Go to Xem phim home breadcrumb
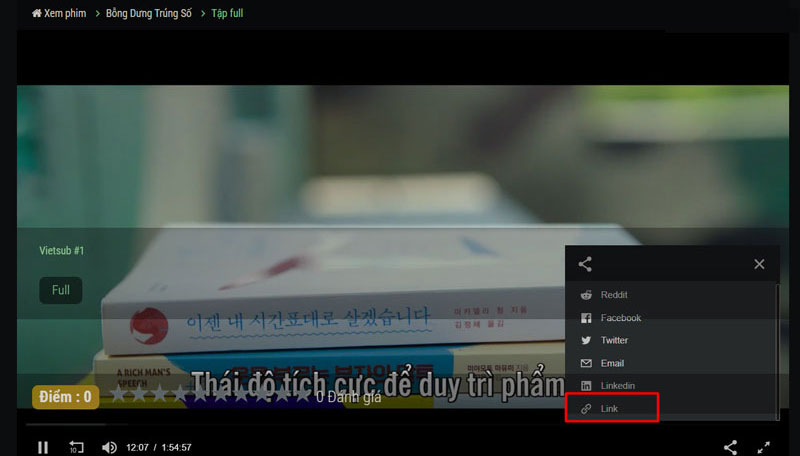800x456 pixels. (60, 14)
